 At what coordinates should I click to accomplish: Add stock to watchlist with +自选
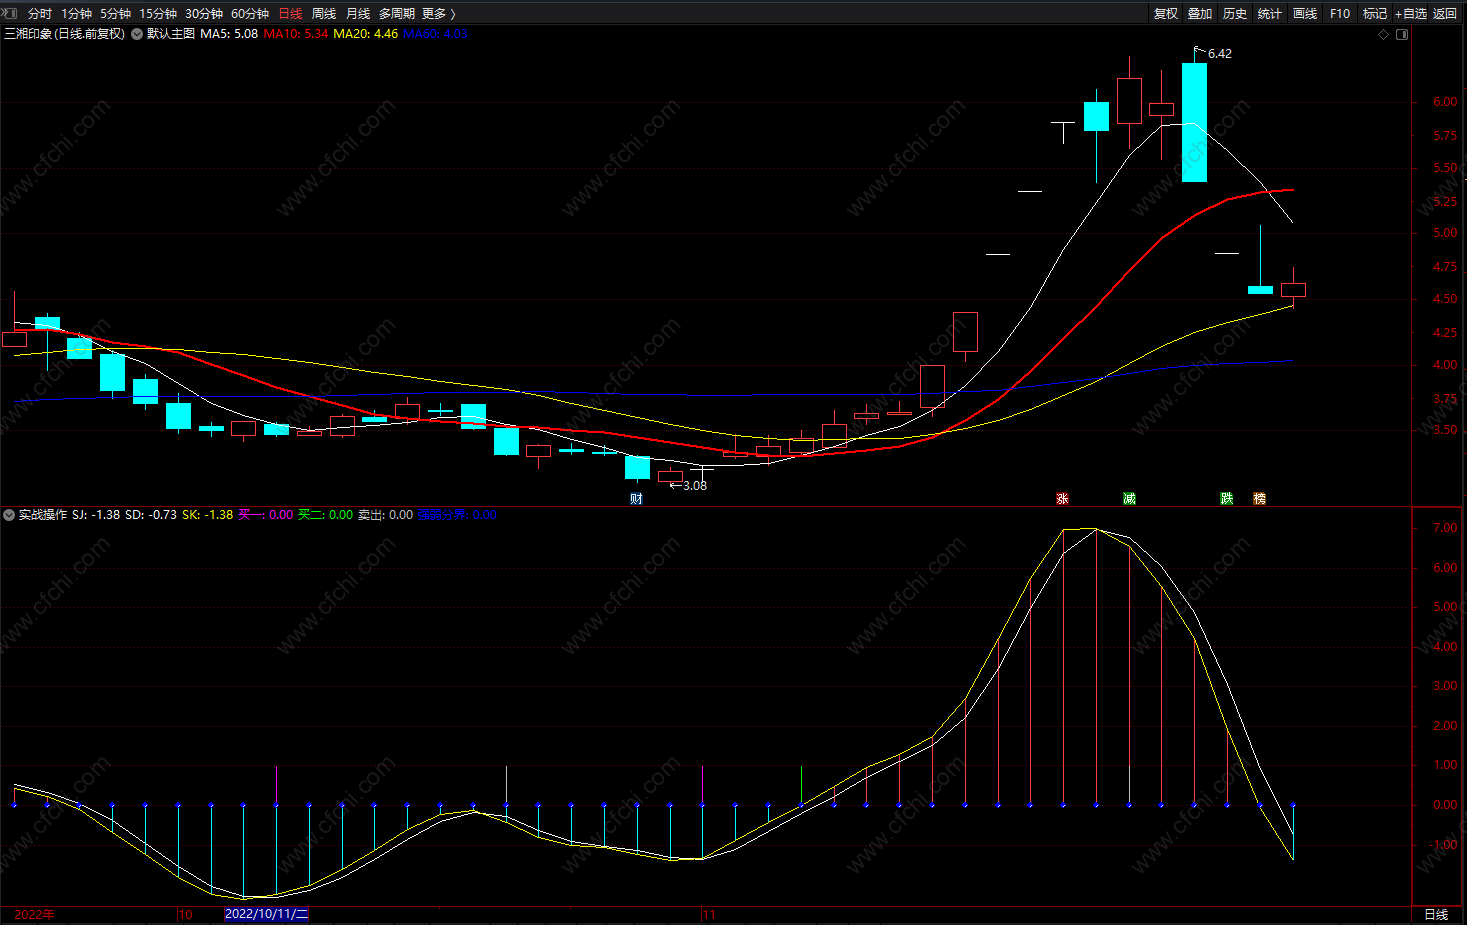[1411, 13]
